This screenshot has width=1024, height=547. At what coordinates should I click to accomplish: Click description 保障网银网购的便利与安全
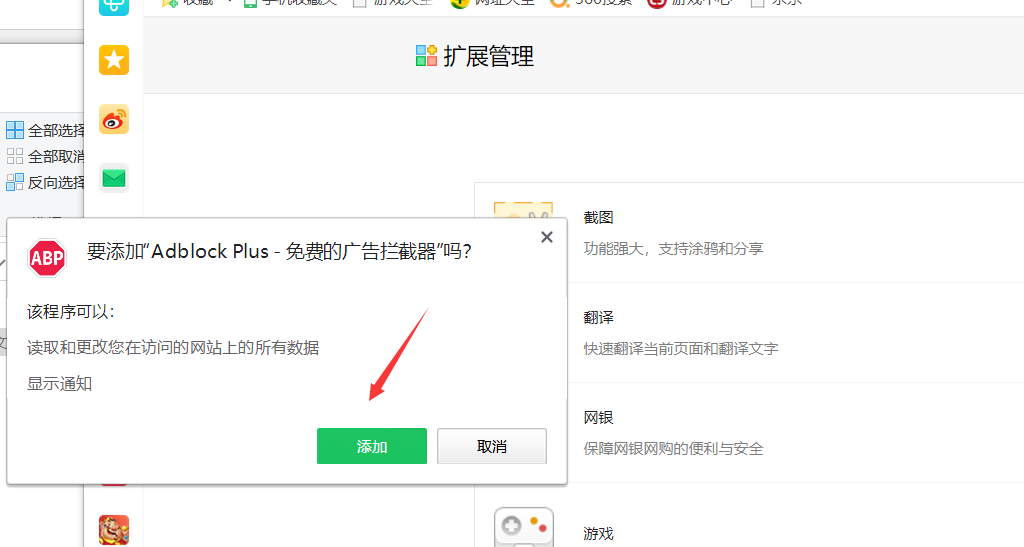[x=673, y=449]
